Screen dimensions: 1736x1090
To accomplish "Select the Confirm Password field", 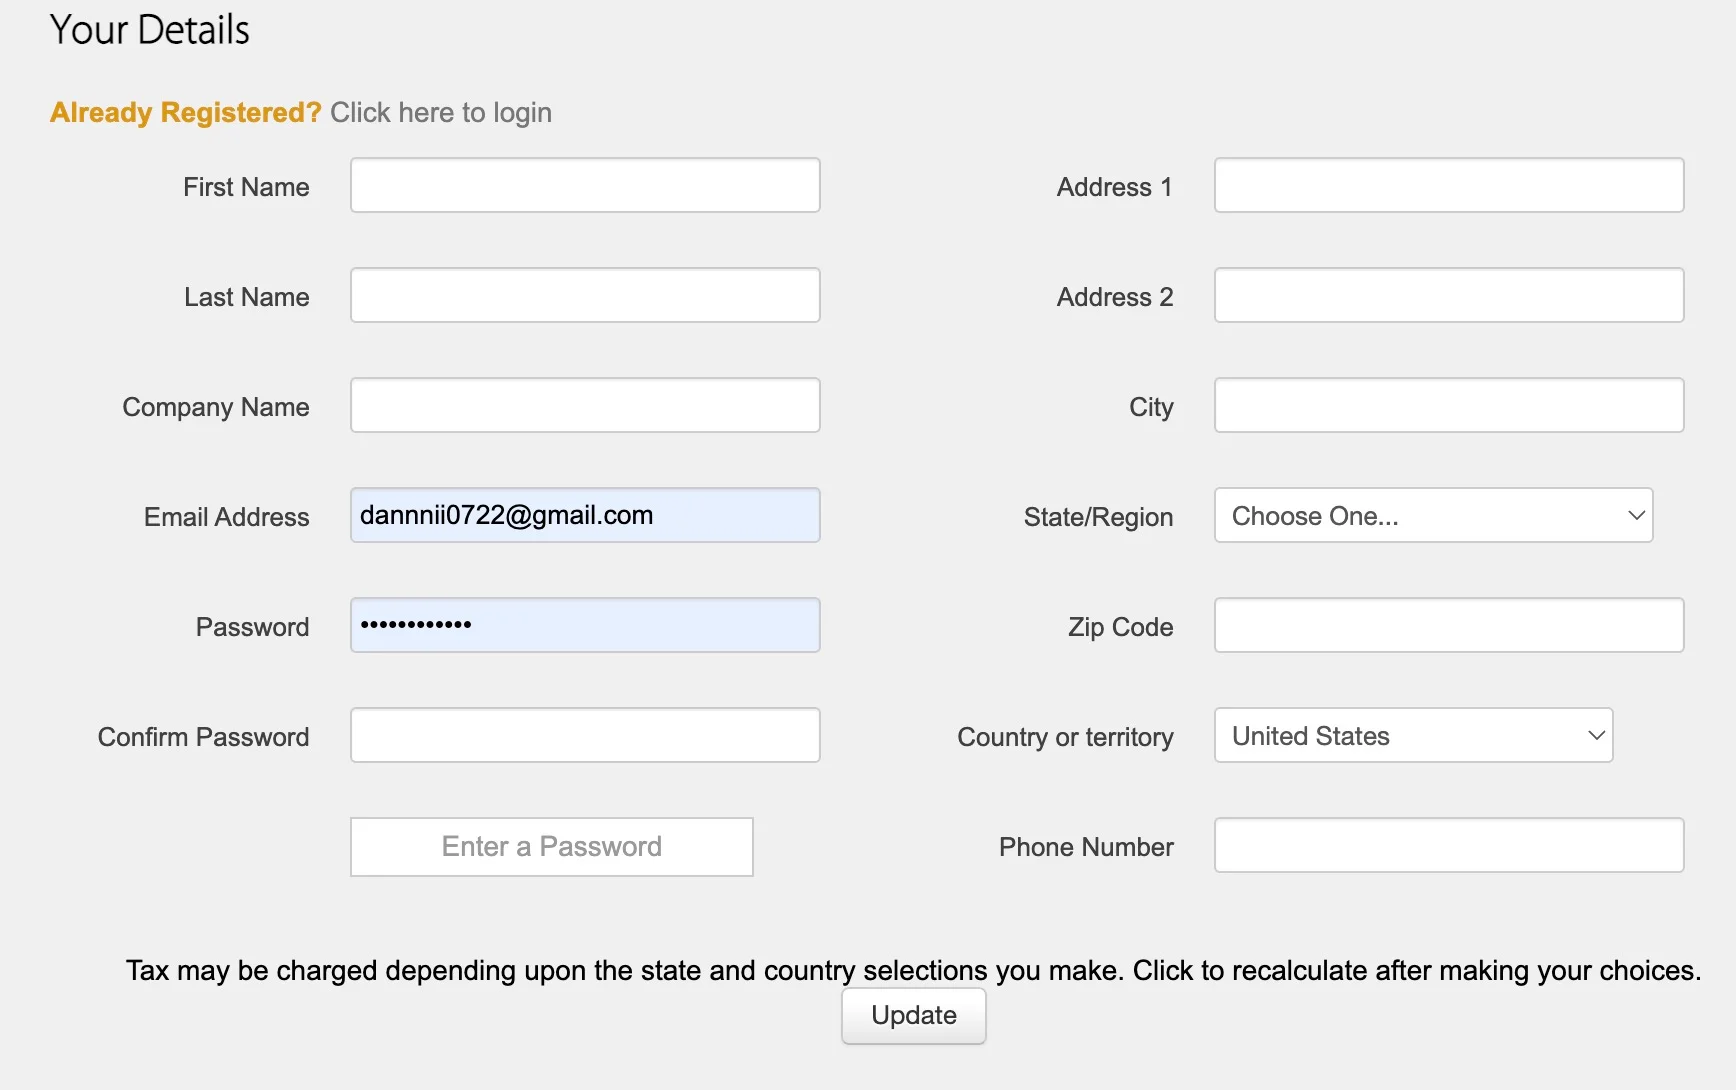I will (x=585, y=735).
